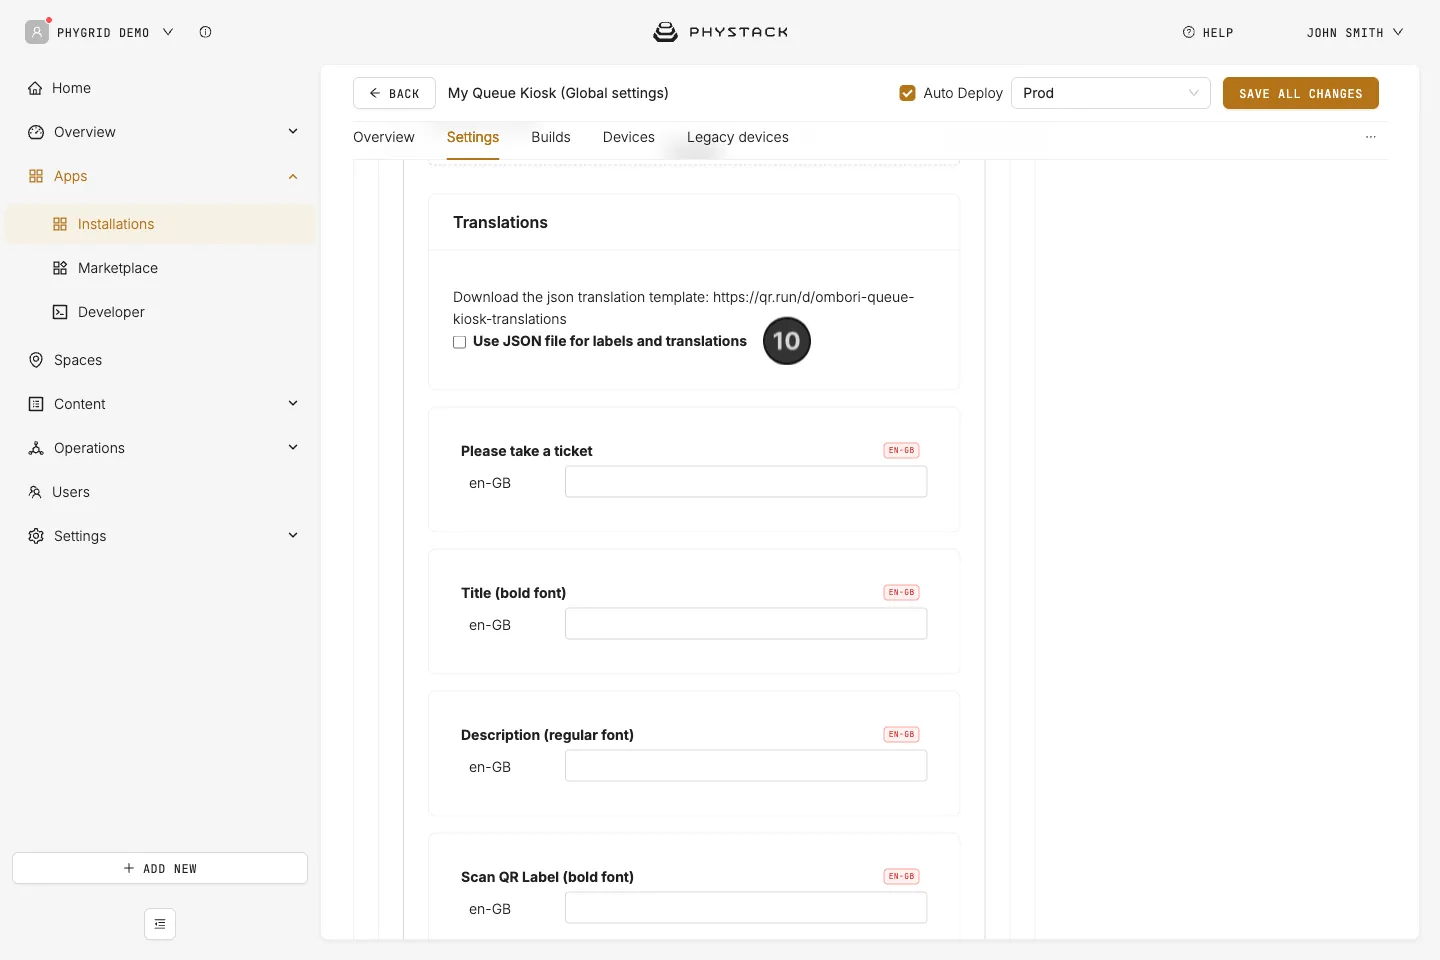Click the Phystack logo
The height and width of the screenshot is (960, 1440).
(721, 32)
